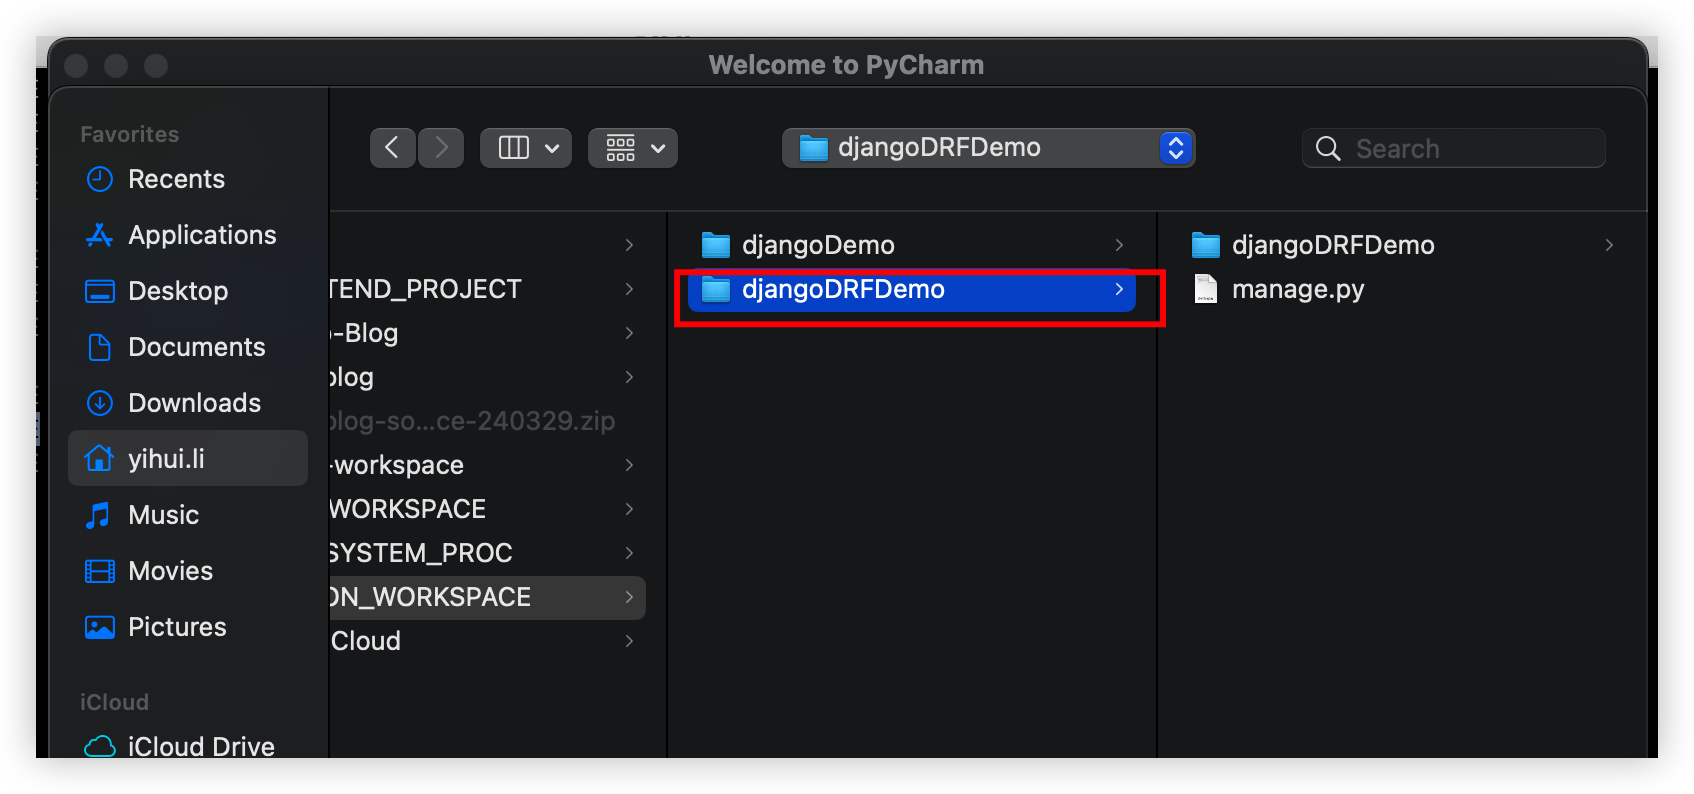Open the grouping options dropdown
This screenshot has height=794, width=1694.
[x=633, y=148]
